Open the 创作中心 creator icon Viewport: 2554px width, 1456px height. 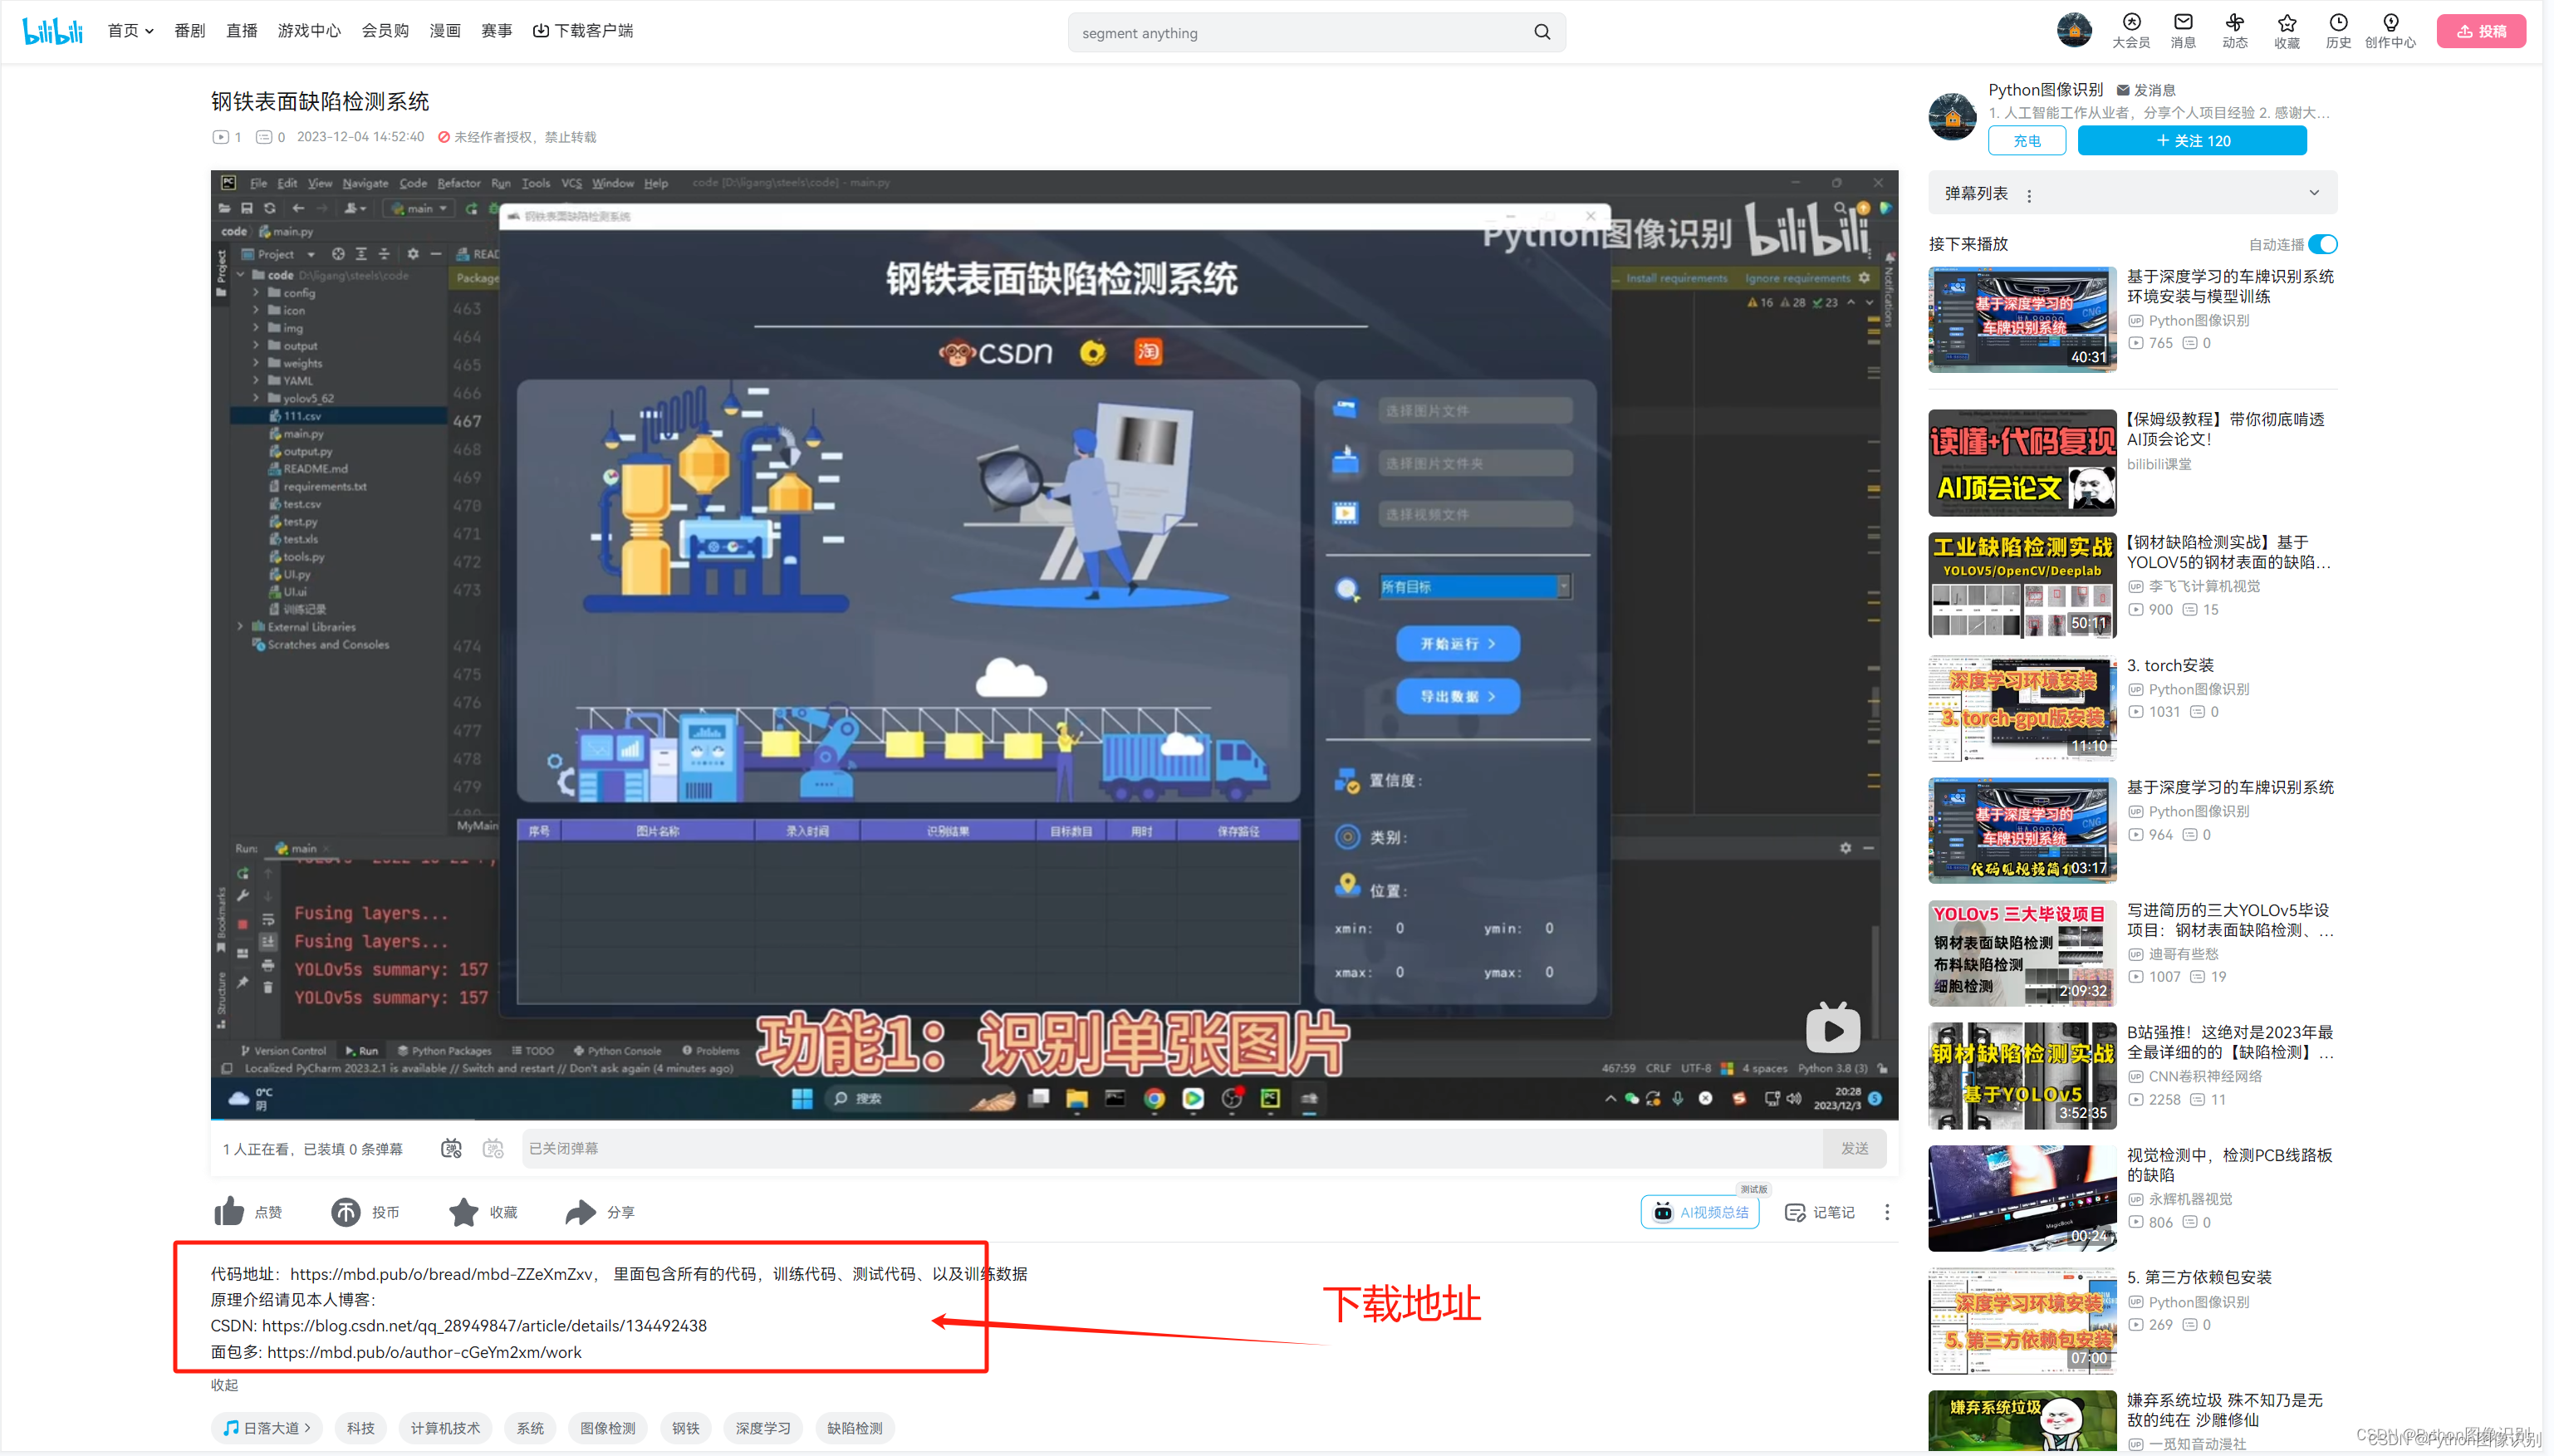click(x=2390, y=31)
